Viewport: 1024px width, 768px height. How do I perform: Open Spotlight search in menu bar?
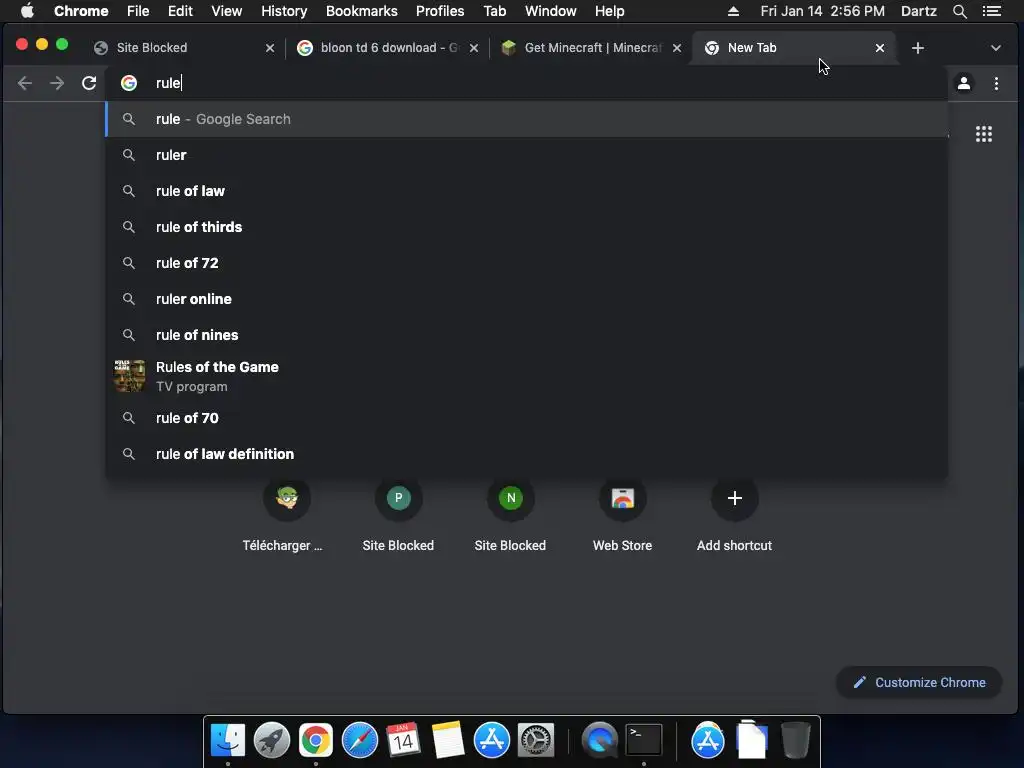click(959, 11)
